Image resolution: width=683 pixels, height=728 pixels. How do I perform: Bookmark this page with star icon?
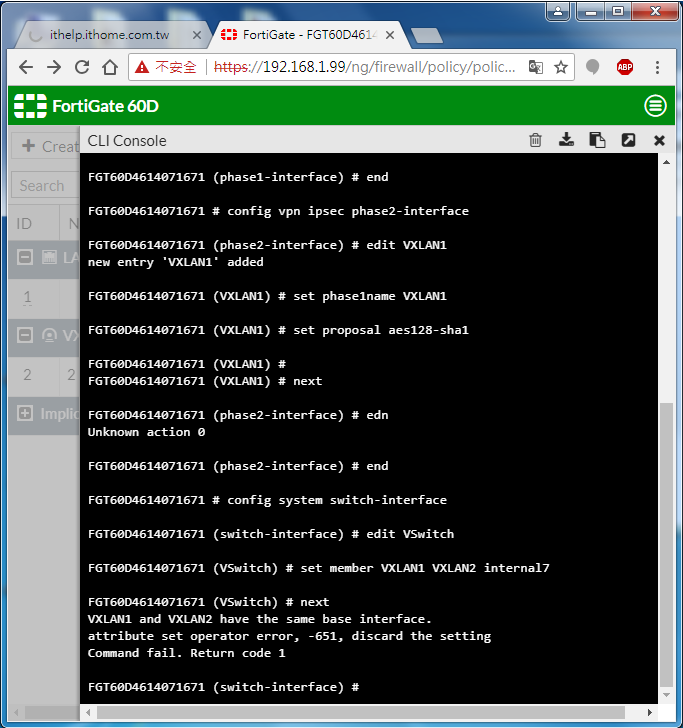point(561,67)
